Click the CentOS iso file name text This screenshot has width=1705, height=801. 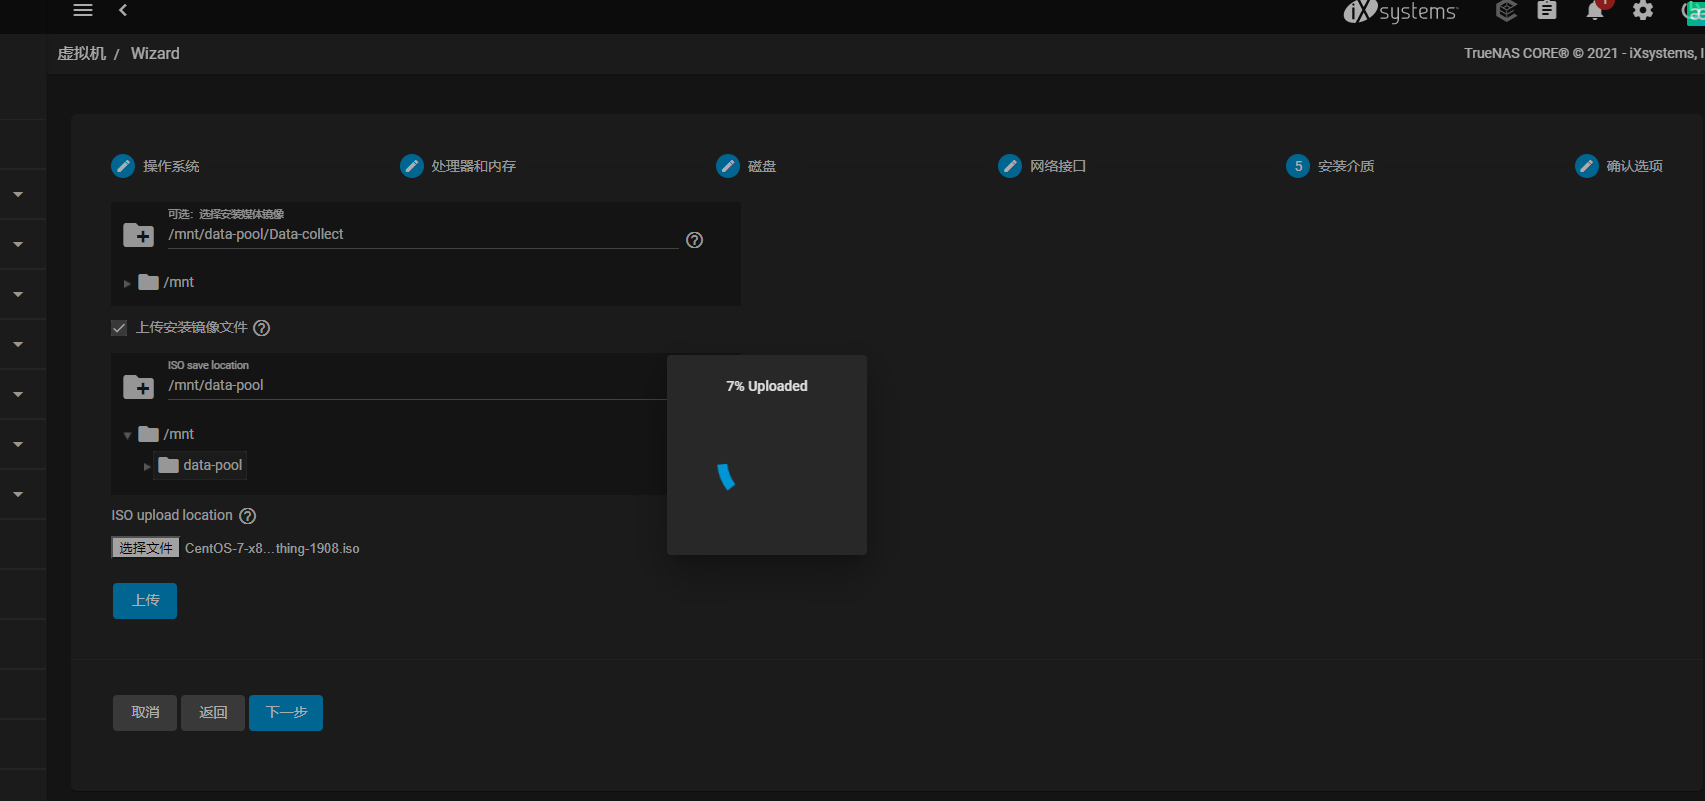(272, 549)
